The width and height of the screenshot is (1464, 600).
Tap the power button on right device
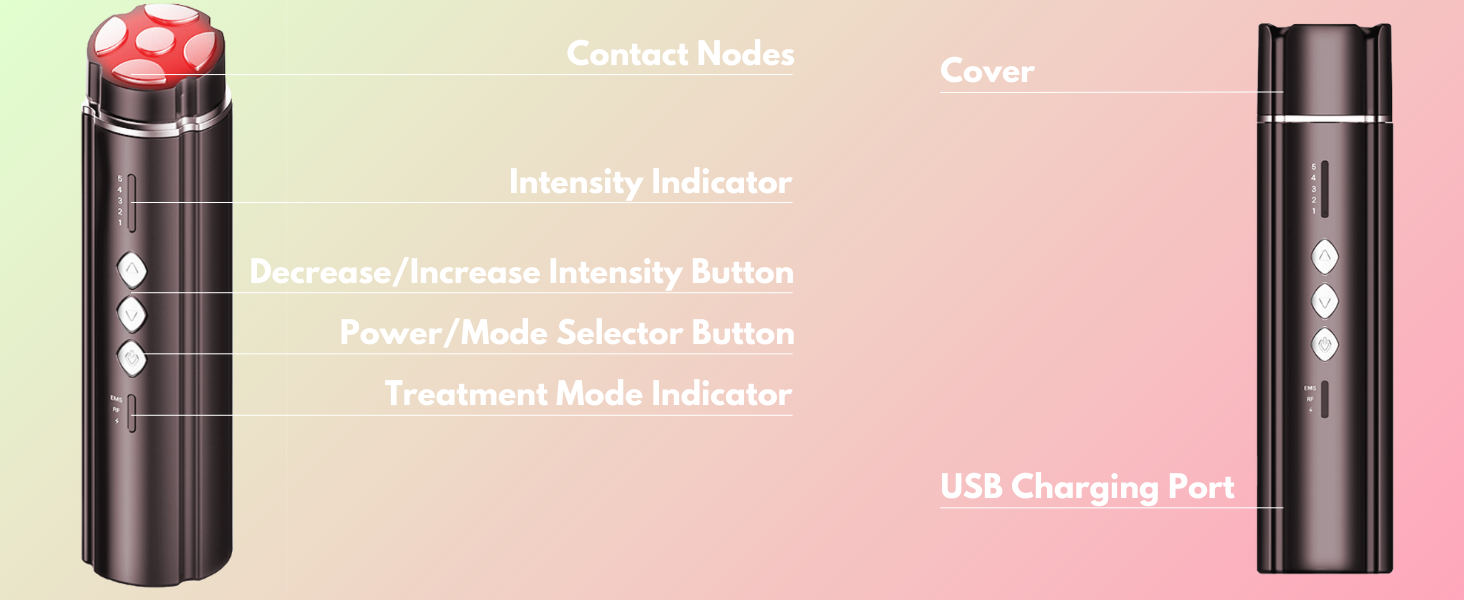(1325, 345)
